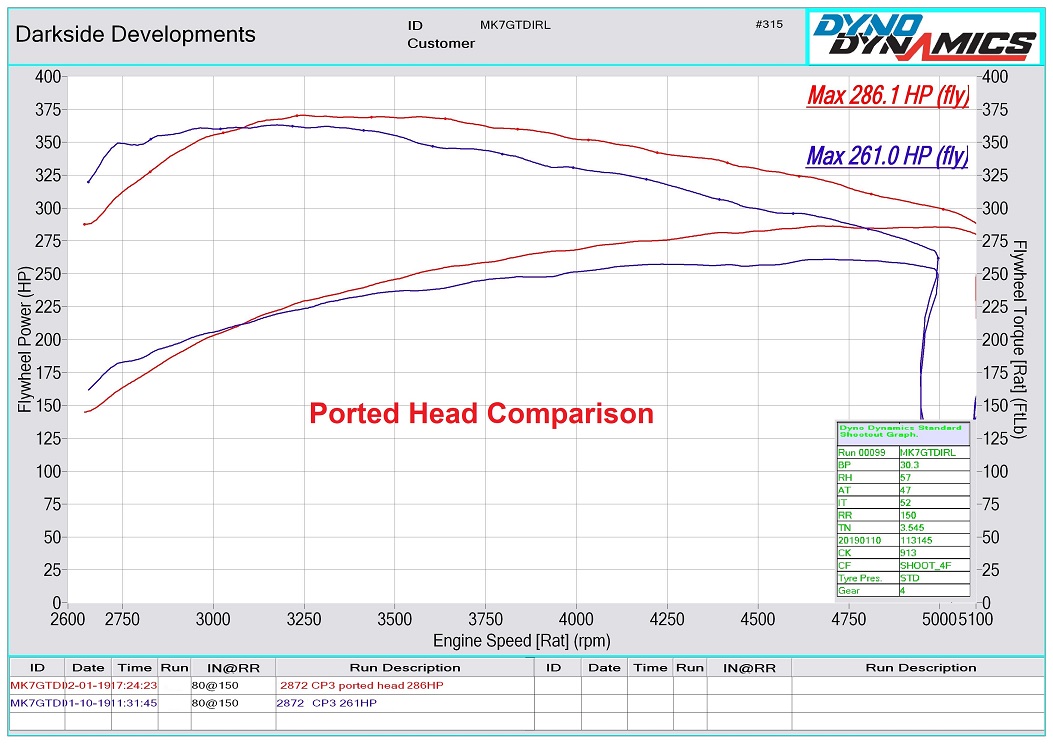Click the MK7GTDIRL ID in the header
Viewport: 1053px width, 744px height.
(515, 25)
